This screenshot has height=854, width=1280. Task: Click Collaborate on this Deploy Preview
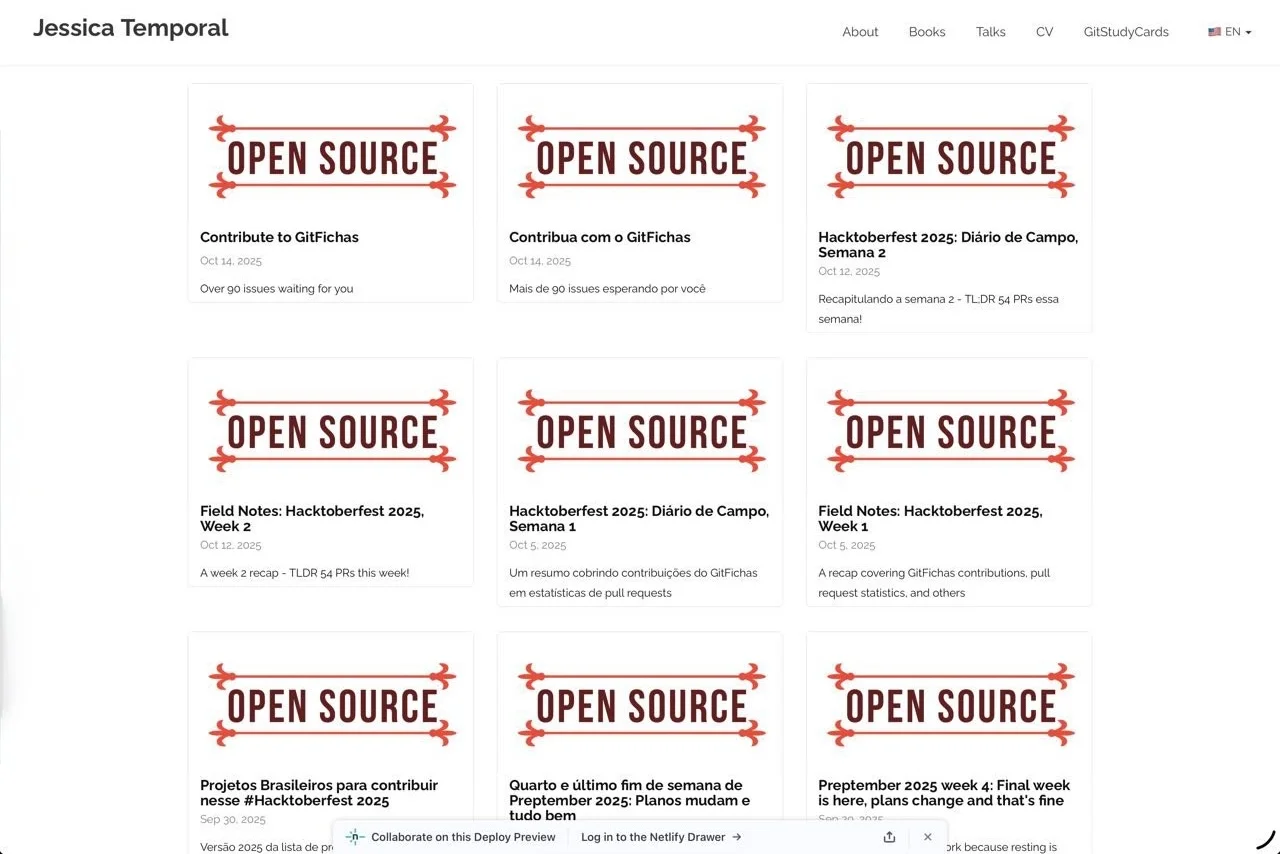tap(462, 837)
